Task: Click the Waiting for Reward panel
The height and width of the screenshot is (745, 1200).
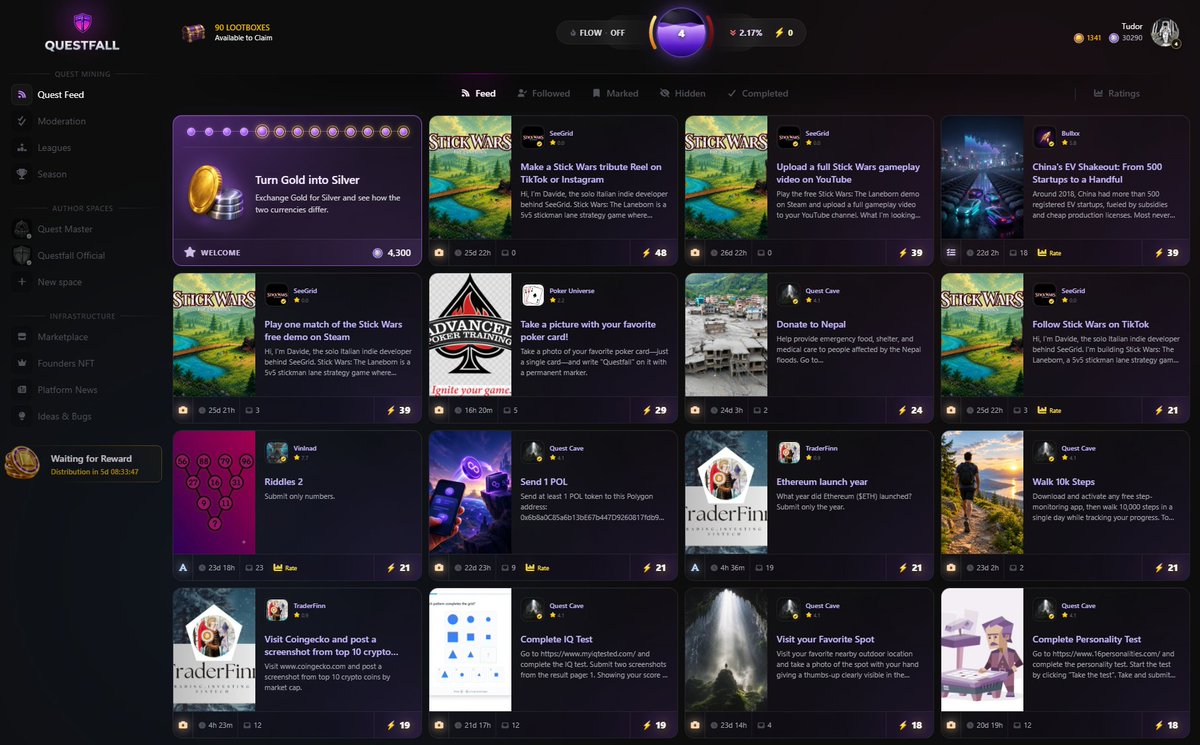Action: coord(83,464)
